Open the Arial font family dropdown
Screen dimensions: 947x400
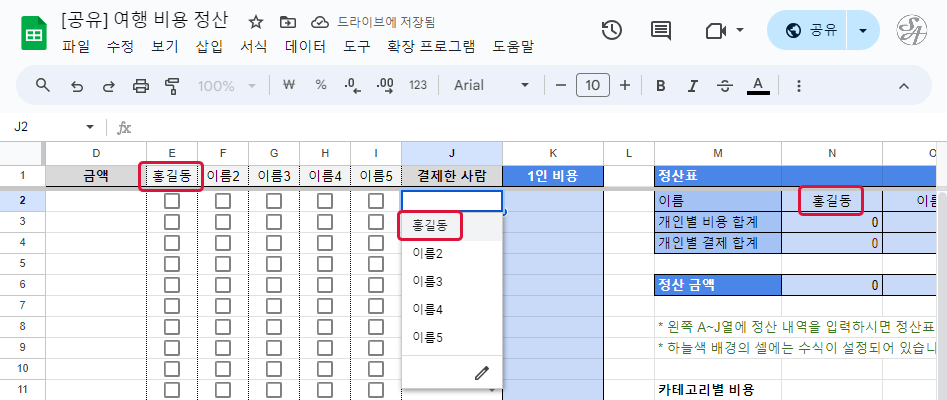(x=492, y=86)
